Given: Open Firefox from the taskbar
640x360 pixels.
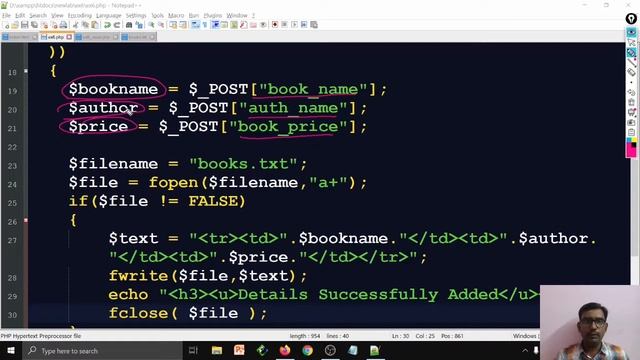Looking at the screenshot, I should coord(284,351).
